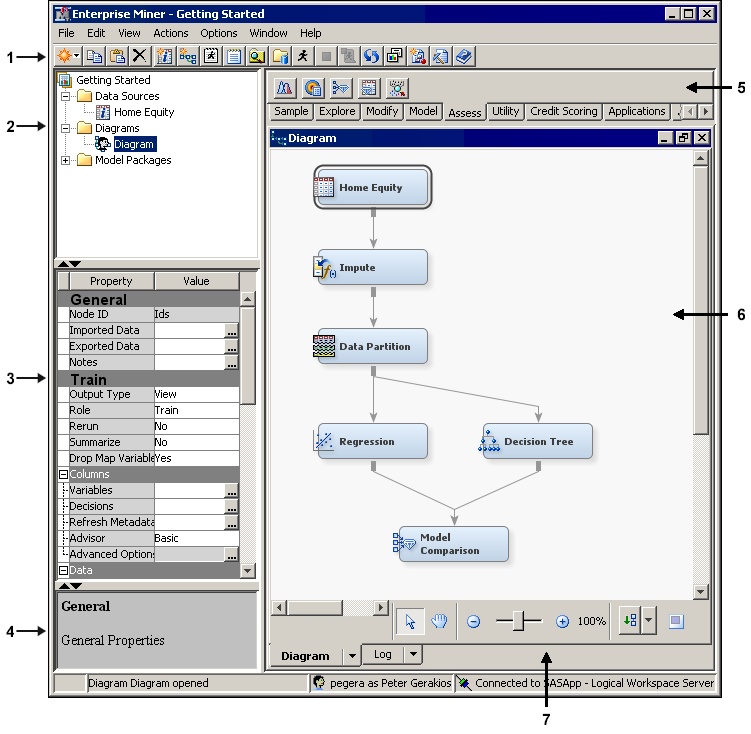The image size is (751, 734).
Task: Open the Exported Data ellipsis button
Action: 231,346
